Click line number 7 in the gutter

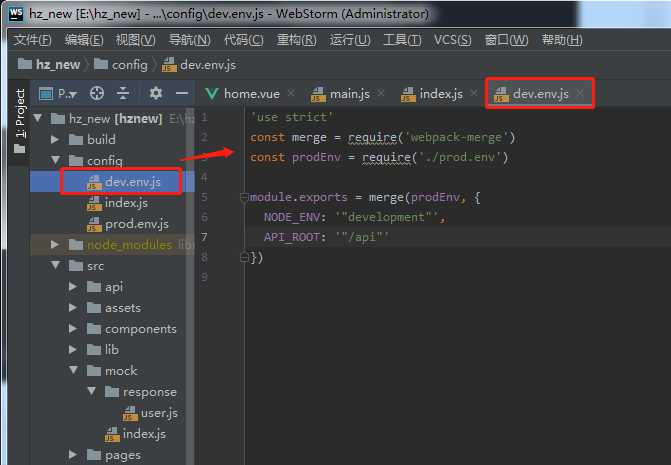[205, 237]
